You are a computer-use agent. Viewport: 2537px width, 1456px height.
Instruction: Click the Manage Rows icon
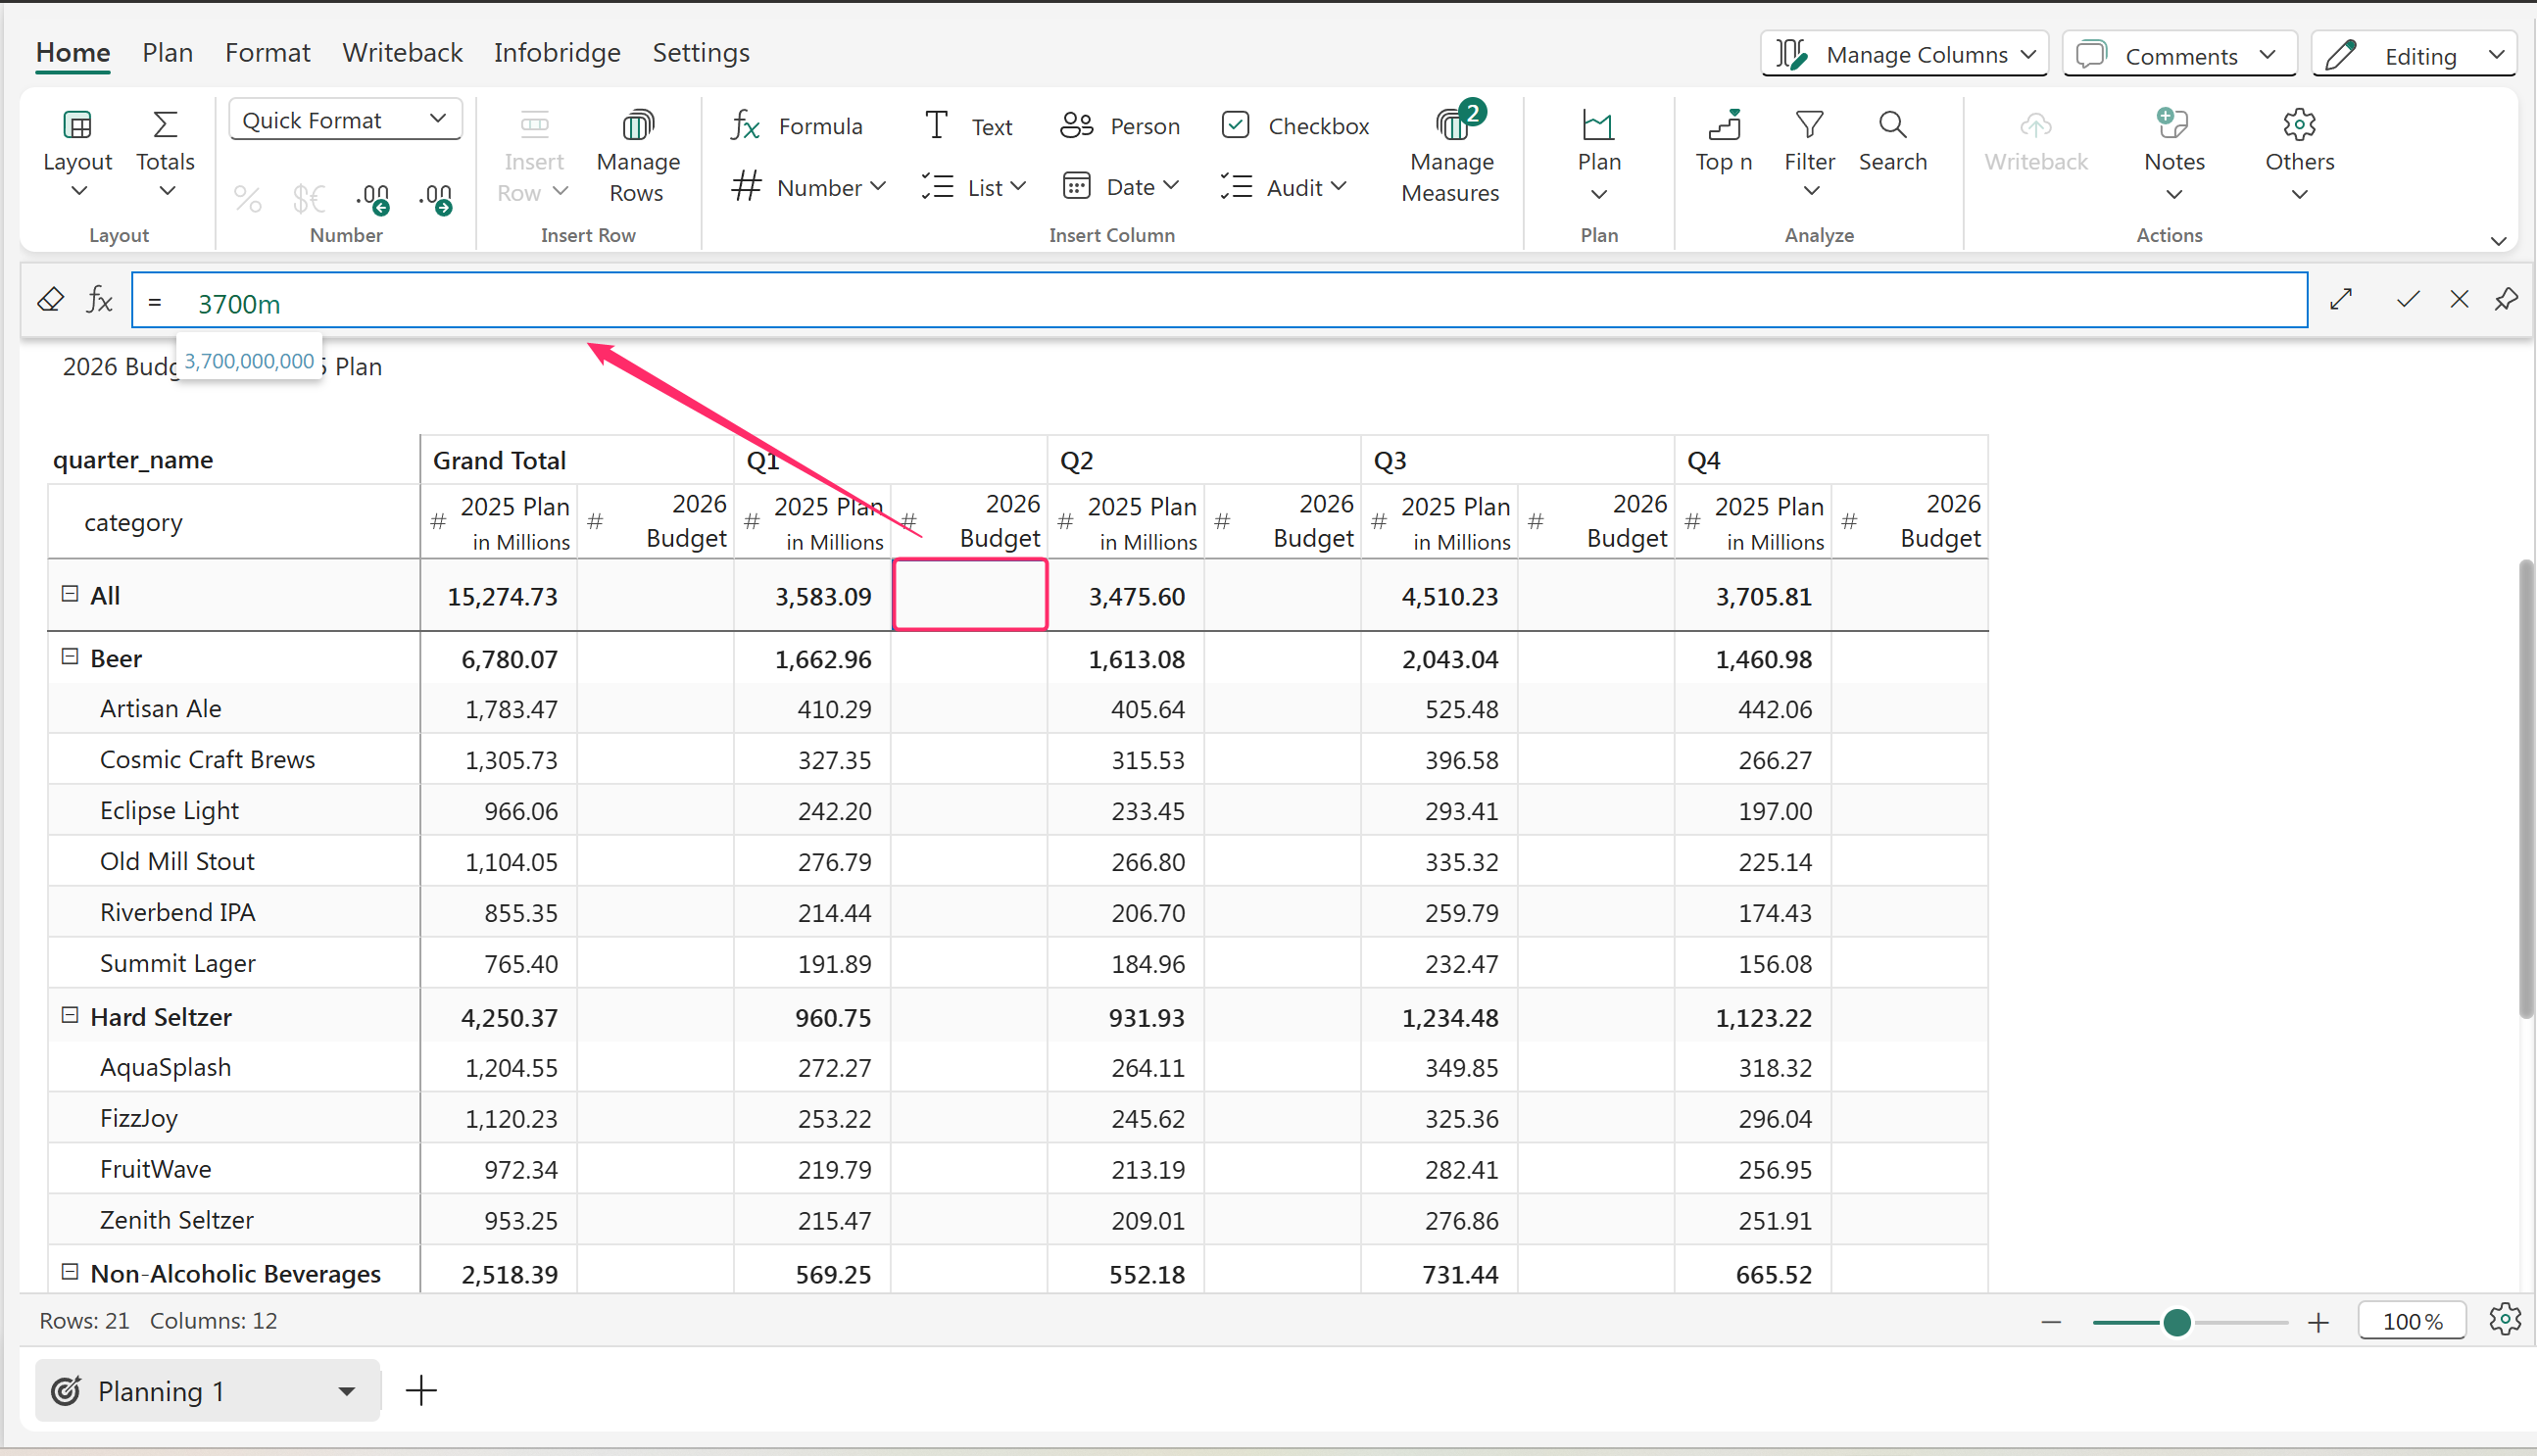(x=637, y=126)
